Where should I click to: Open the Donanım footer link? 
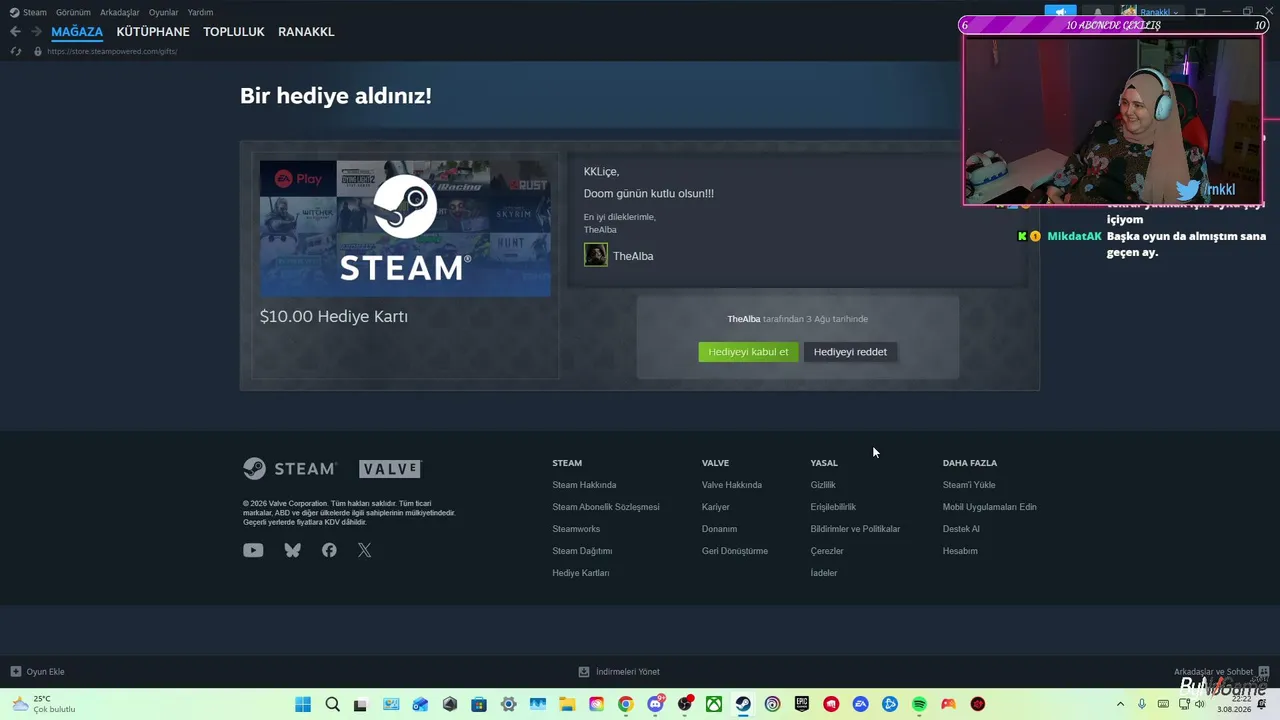(719, 529)
